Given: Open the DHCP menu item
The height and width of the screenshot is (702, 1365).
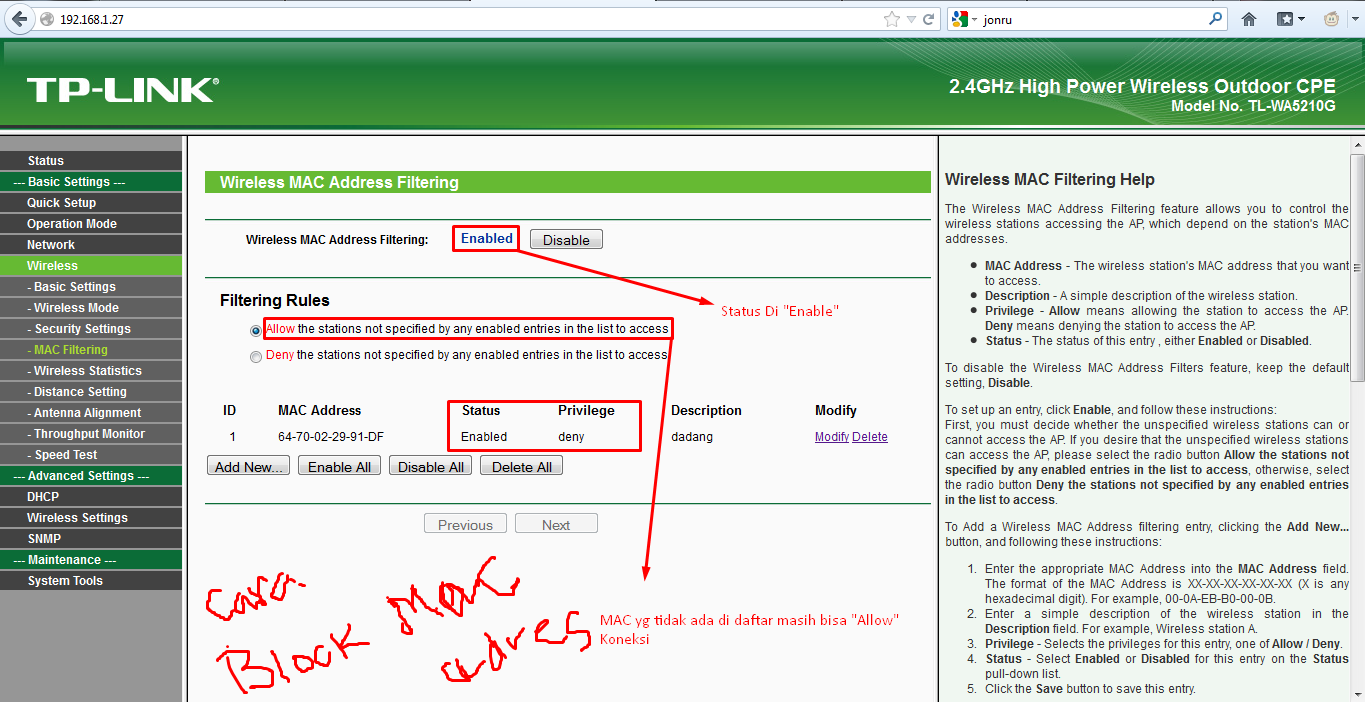Looking at the screenshot, I should 91,497.
